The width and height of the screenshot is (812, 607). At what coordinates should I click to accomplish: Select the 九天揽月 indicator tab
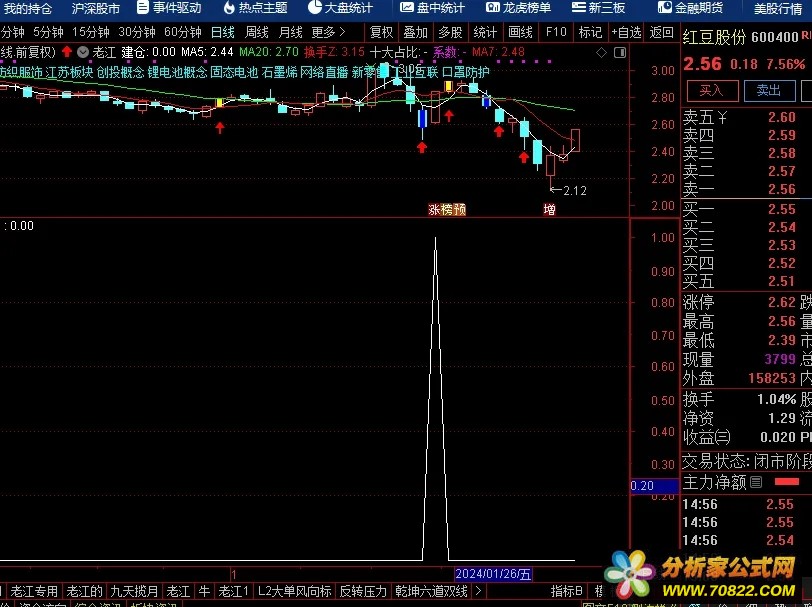click(x=134, y=590)
